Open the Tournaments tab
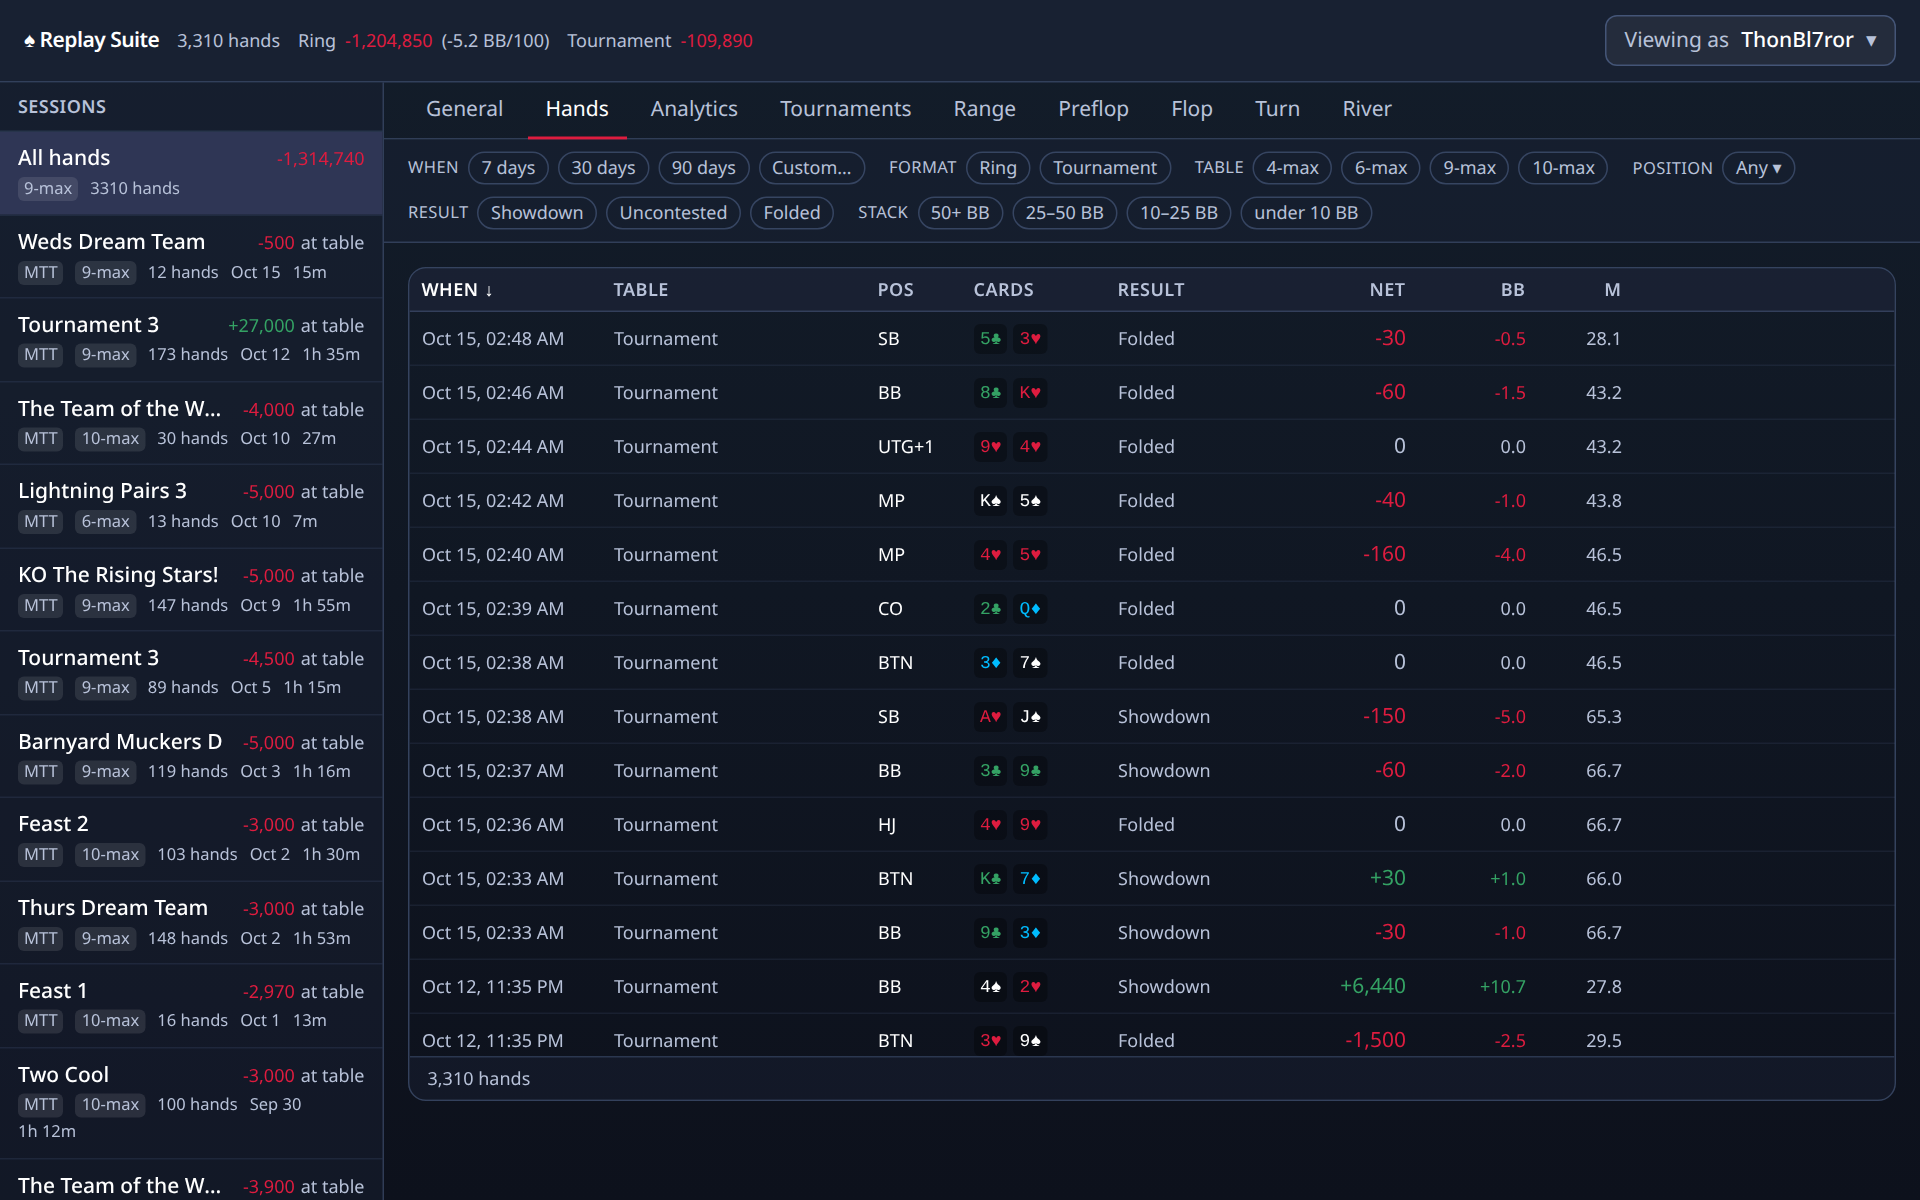1920x1200 pixels. pos(845,109)
